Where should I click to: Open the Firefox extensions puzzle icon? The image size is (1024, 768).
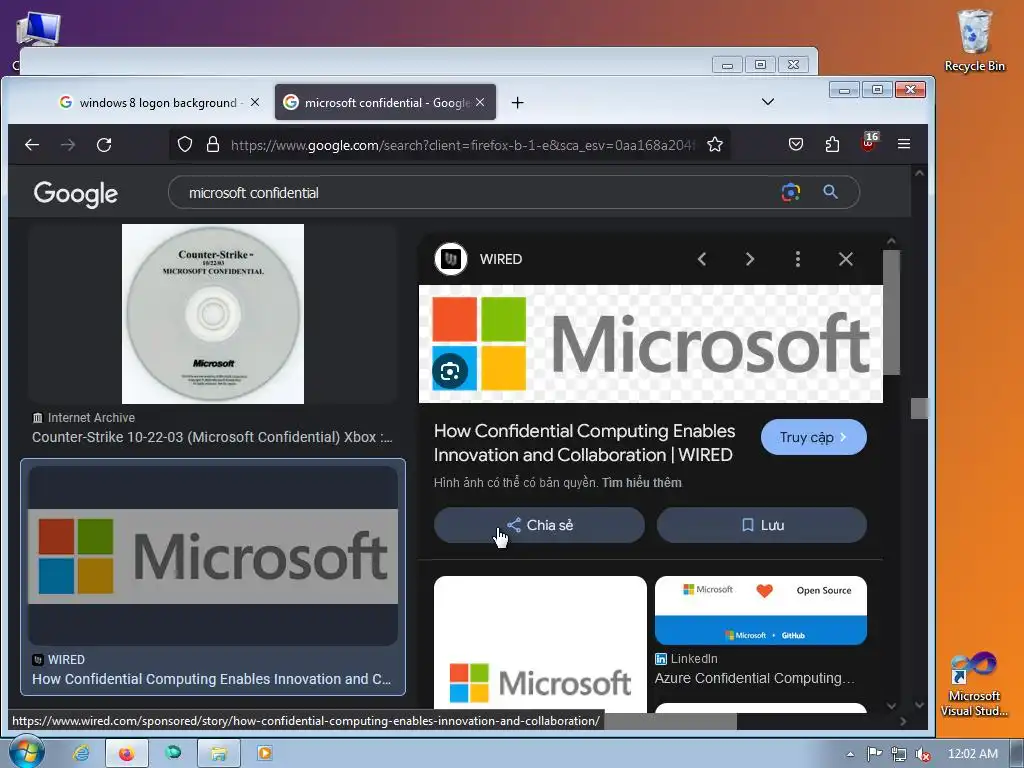pyautogui.click(x=832, y=144)
